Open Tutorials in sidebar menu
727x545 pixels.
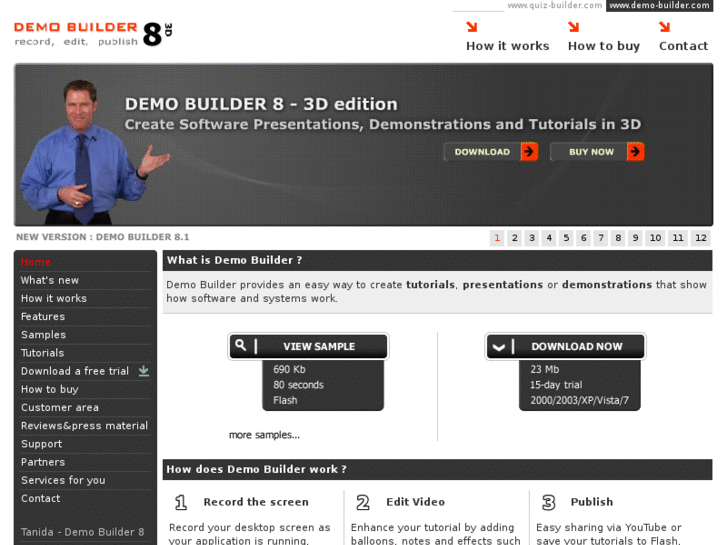(42, 353)
